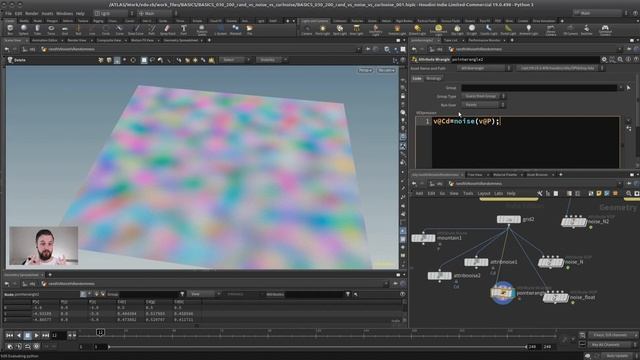Open the Help menu
Screen dimensions: 640x360
click(x=80, y=13)
